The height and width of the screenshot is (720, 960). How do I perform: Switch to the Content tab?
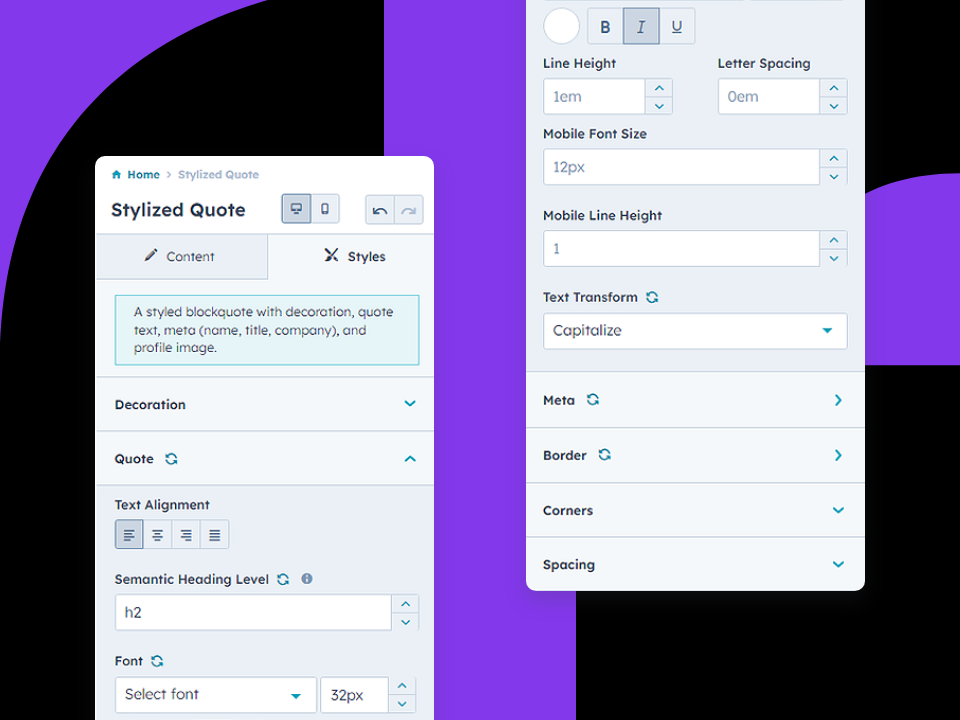(182, 256)
